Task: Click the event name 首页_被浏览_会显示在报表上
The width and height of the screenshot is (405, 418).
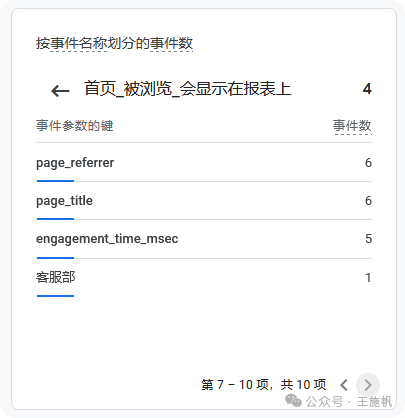Action: pos(188,89)
